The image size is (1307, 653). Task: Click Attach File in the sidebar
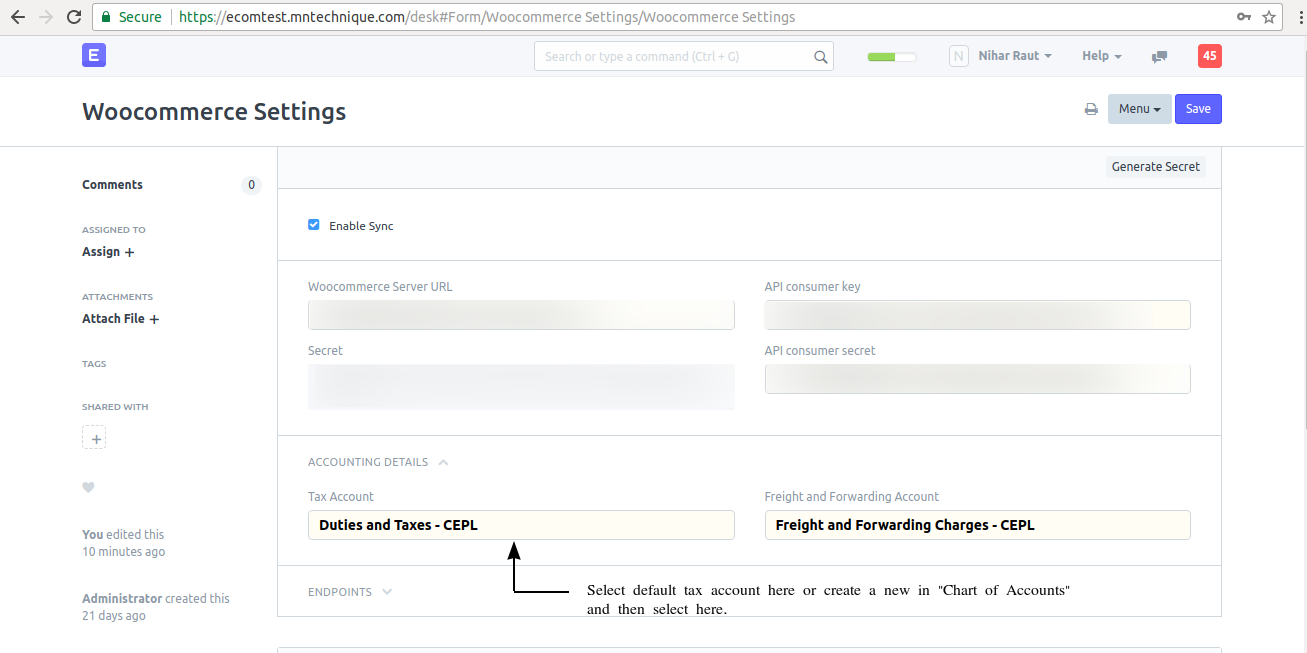(120, 319)
